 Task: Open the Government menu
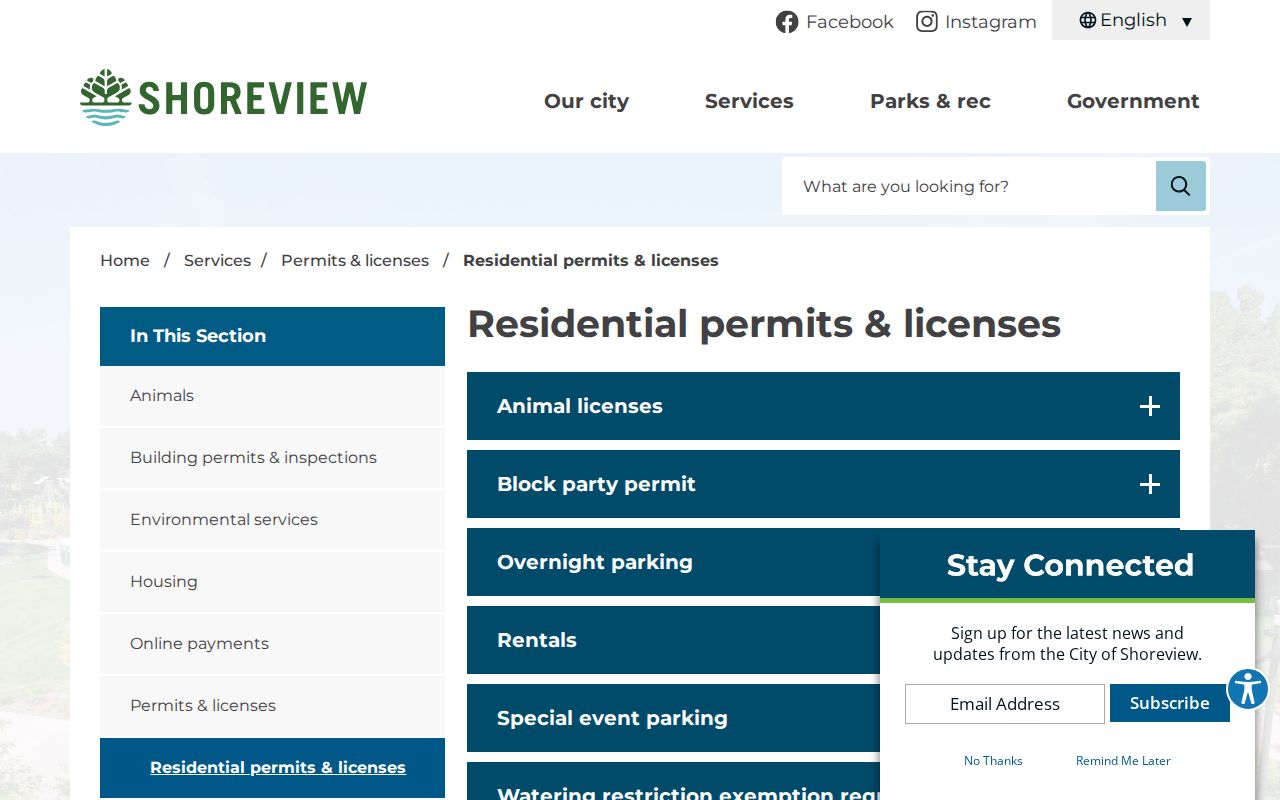pos(1133,101)
